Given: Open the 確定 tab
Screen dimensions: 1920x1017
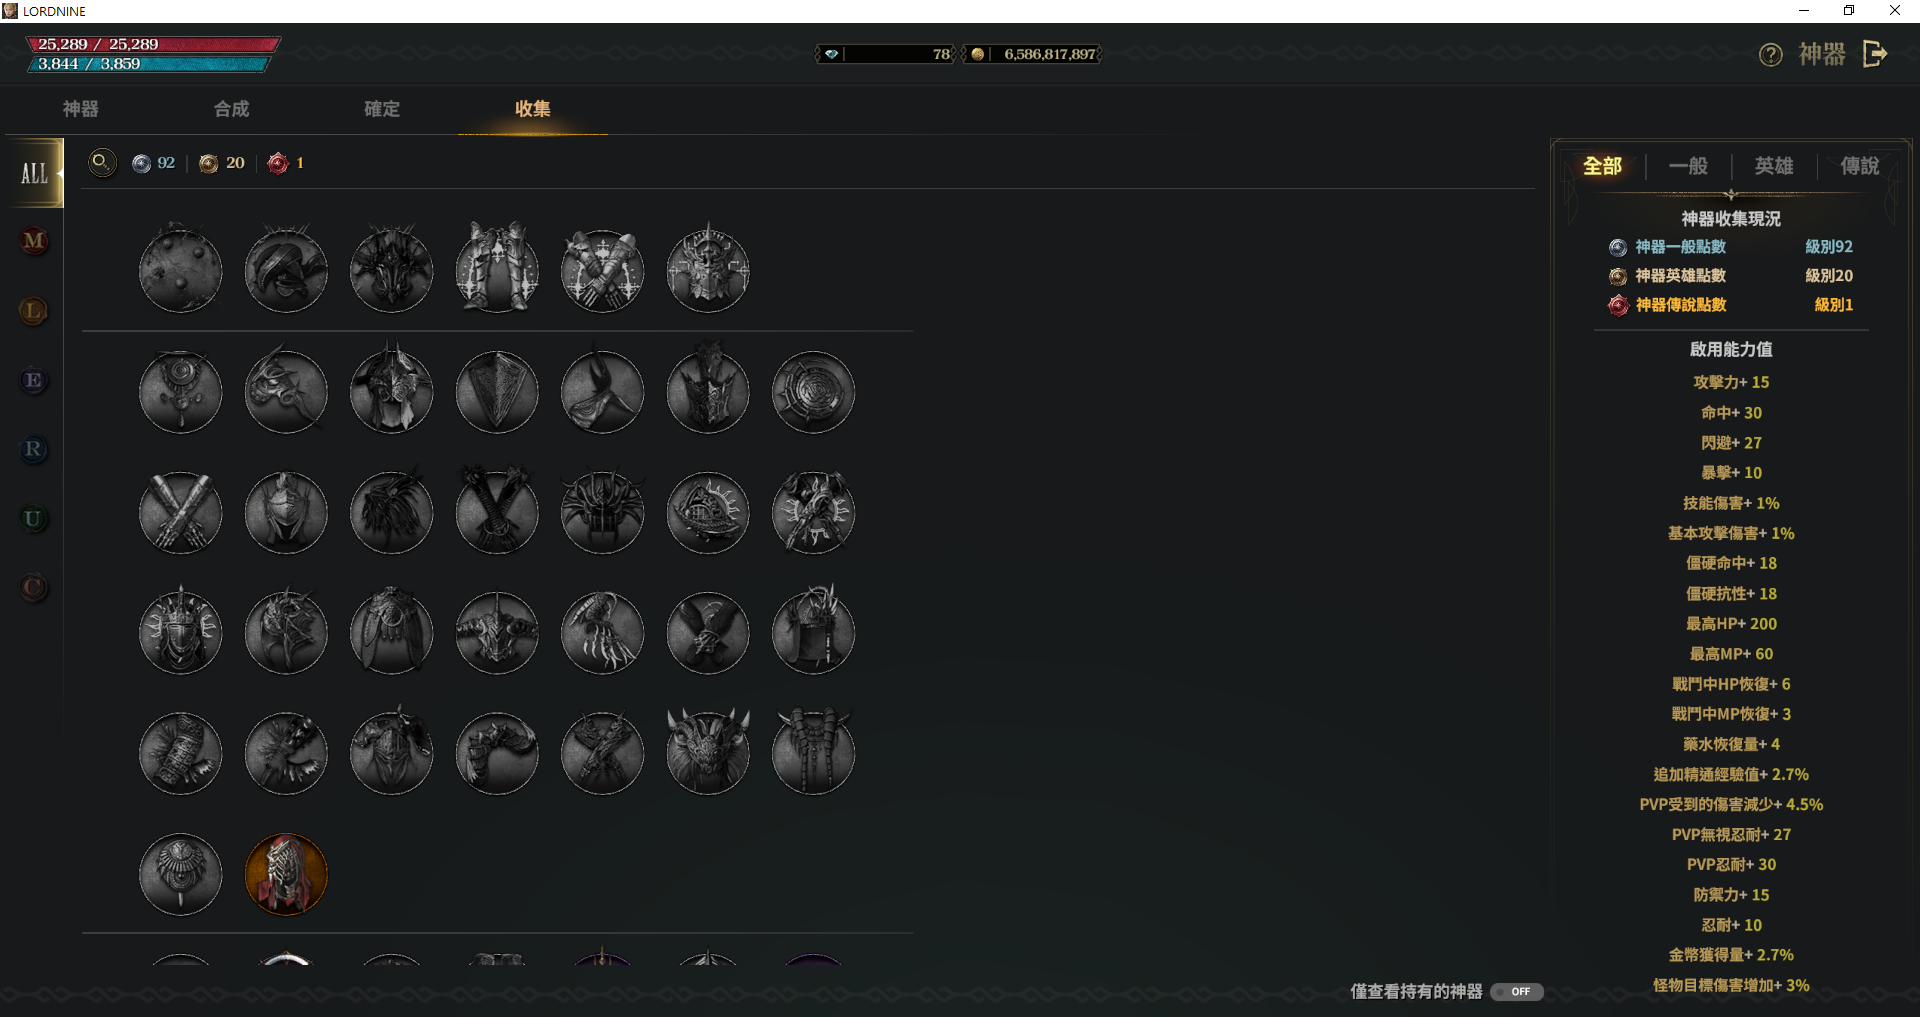Looking at the screenshot, I should click(x=382, y=109).
